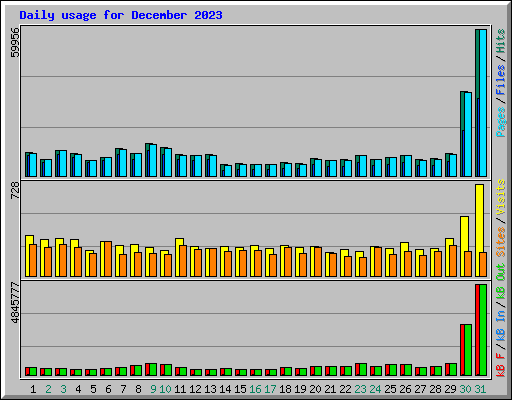Click the 'Pages' legend label

point(501,122)
